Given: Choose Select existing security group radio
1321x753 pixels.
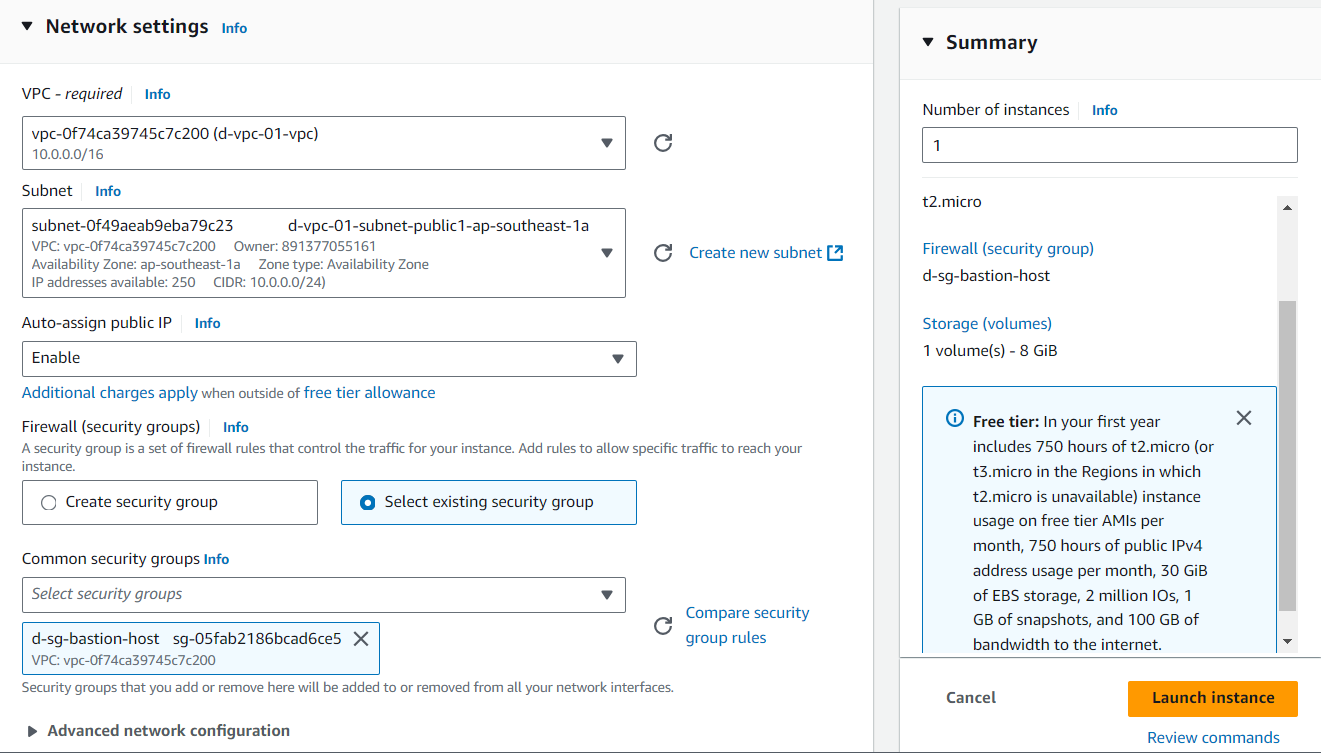Looking at the screenshot, I should tap(368, 503).
